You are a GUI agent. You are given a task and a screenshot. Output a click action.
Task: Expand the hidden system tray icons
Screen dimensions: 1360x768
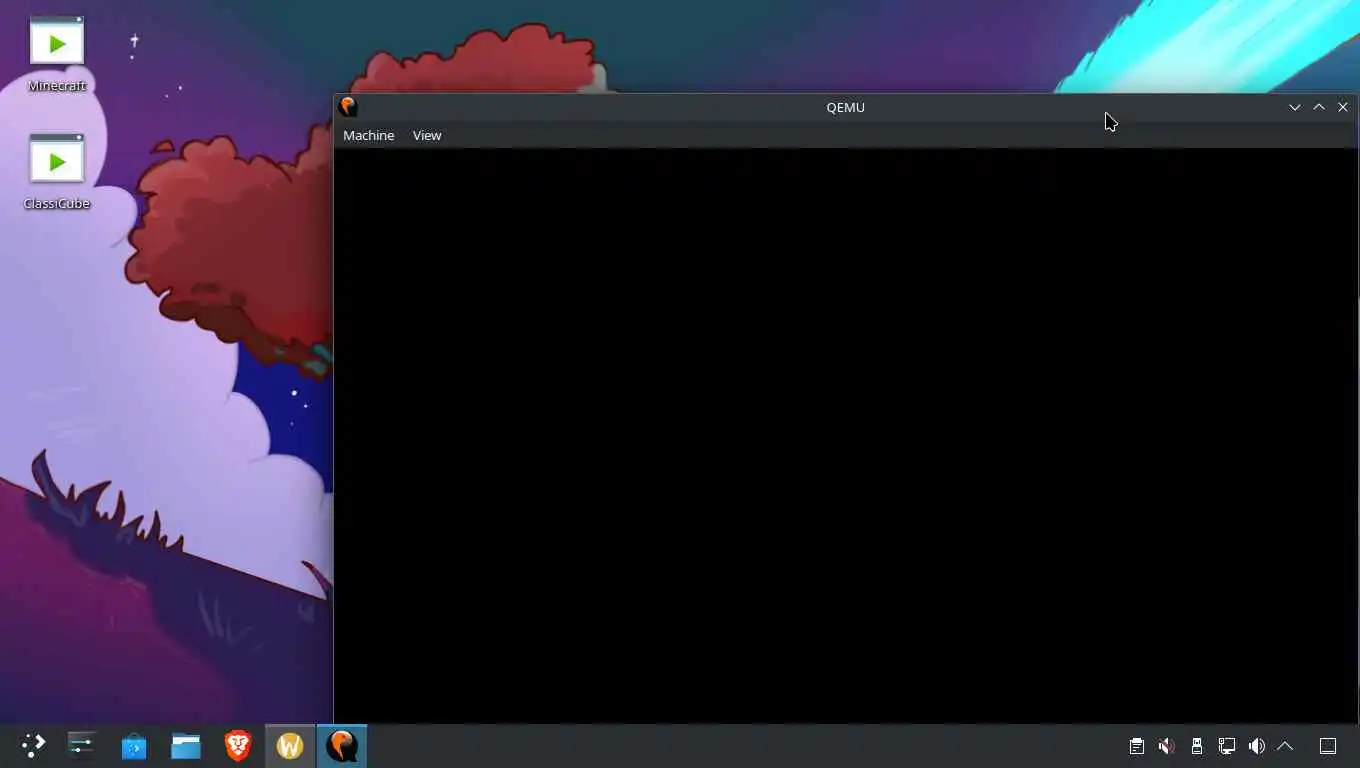[x=1286, y=746]
